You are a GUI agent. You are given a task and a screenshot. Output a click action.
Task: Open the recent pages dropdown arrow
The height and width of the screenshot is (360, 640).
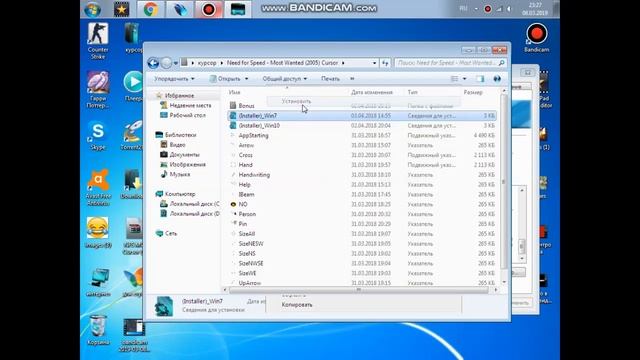pos(176,63)
